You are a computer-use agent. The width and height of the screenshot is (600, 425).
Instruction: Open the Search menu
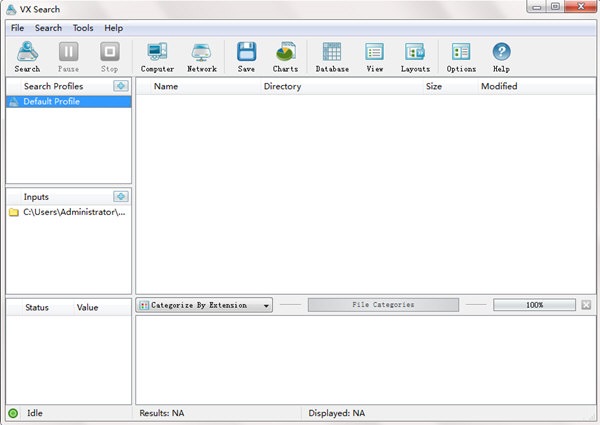48,28
